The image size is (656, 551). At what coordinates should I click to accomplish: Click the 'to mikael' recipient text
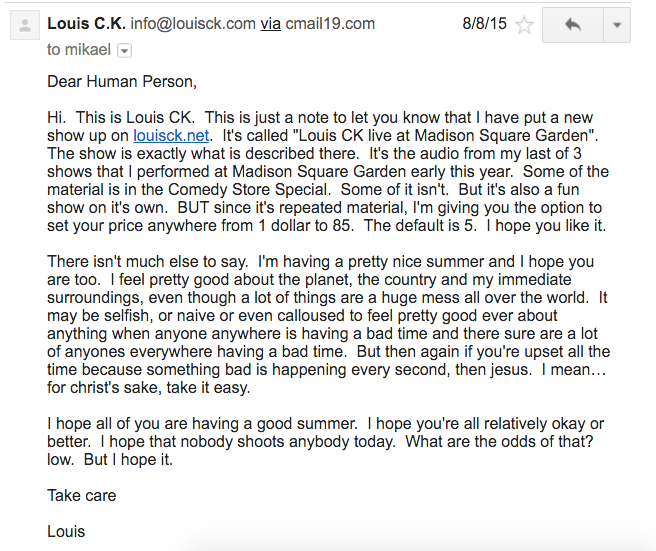pyautogui.click(x=80, y=49)
